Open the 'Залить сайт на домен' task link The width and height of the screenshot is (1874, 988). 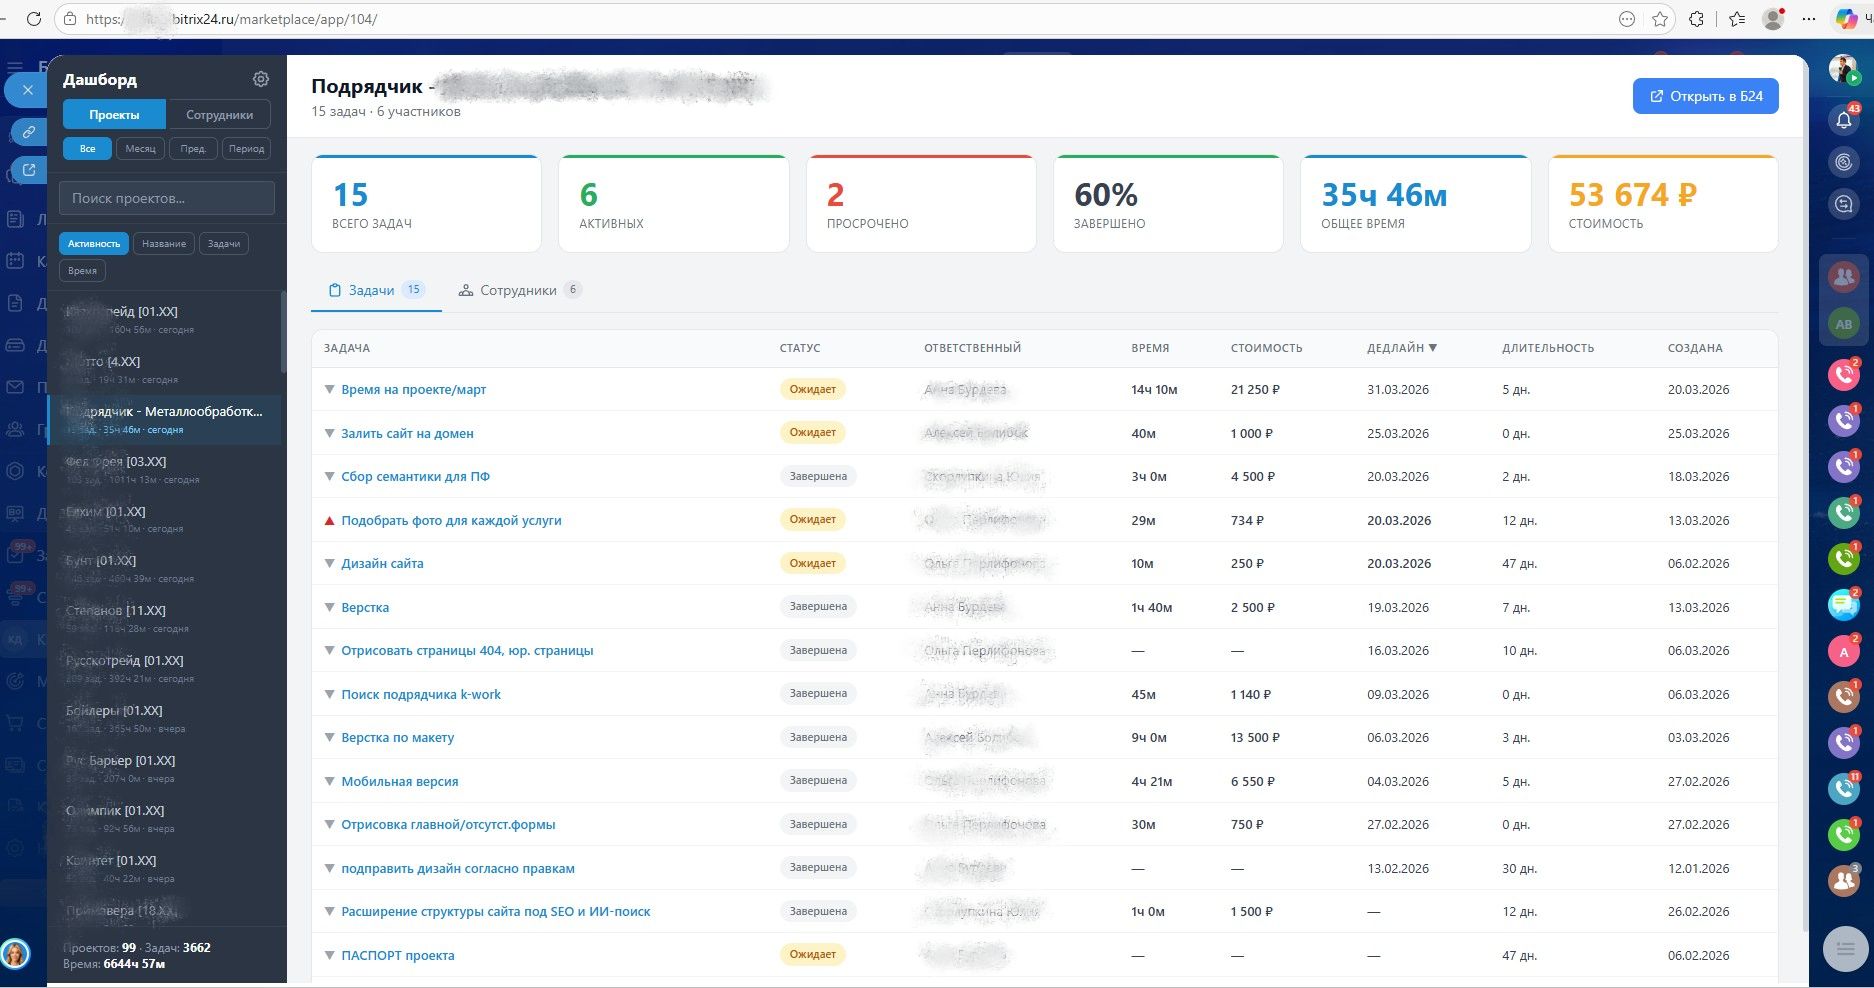coord(407,434)
